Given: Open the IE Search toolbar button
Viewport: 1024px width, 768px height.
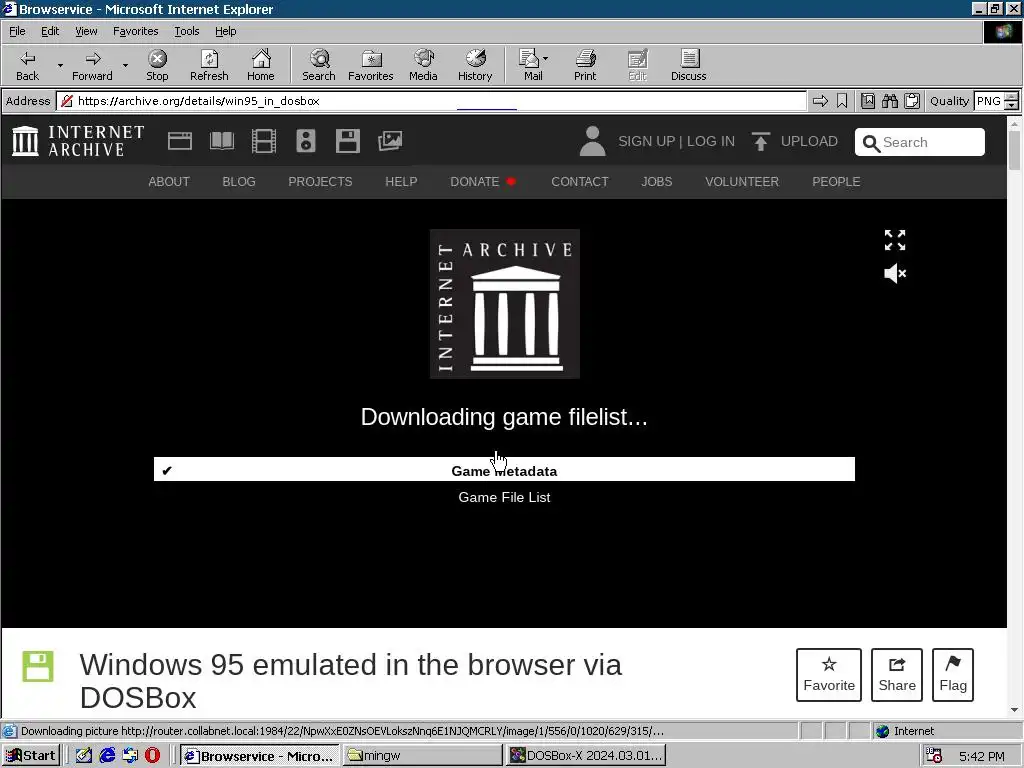Looking at the screenshot, I should [x=319, y=66].
